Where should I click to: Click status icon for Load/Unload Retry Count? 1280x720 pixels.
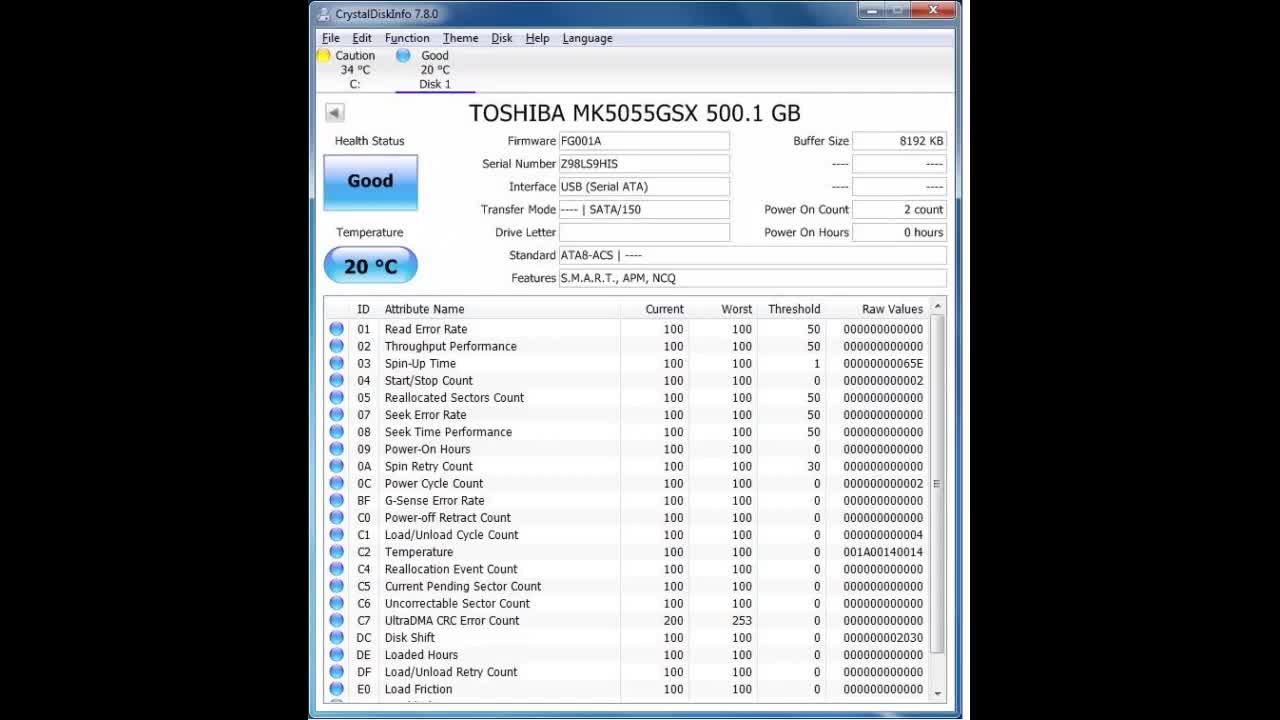336,672
